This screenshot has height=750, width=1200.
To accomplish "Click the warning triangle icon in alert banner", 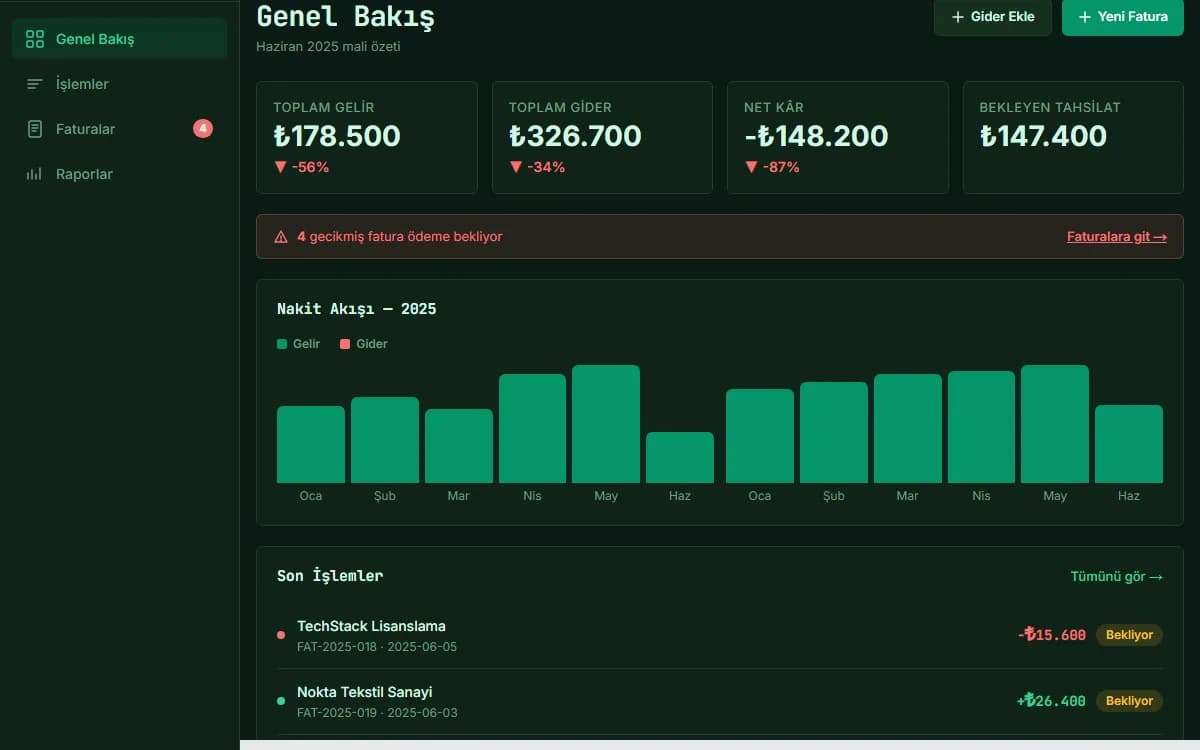I will tap(281, 237).
